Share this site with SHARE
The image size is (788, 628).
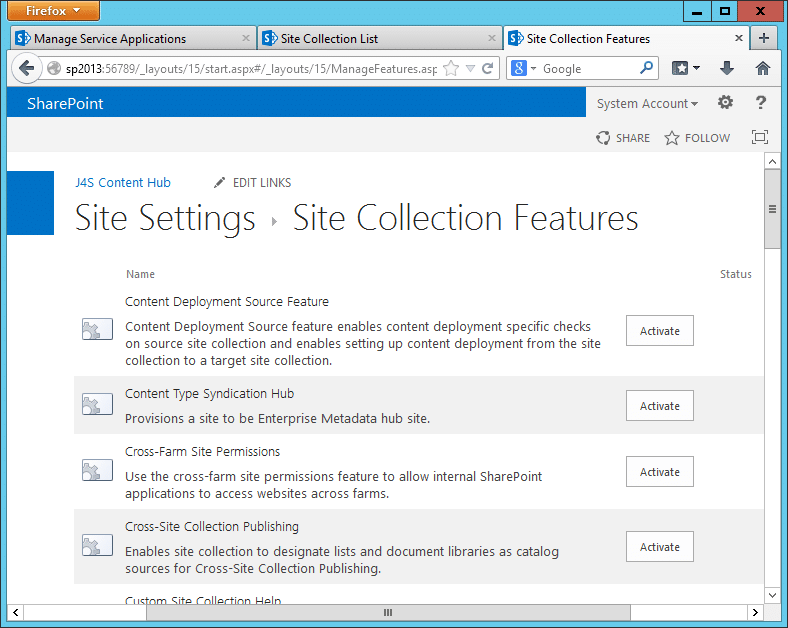(x=623, y=138)
